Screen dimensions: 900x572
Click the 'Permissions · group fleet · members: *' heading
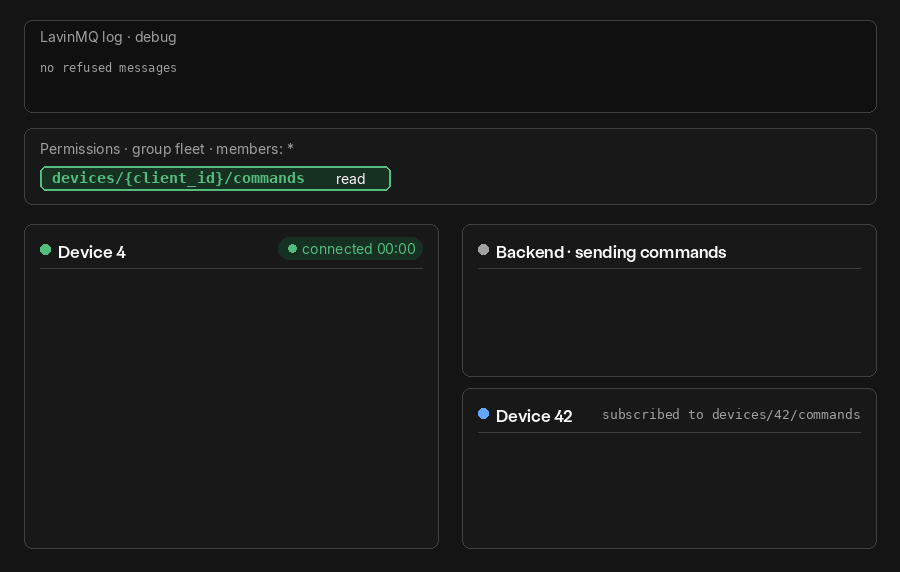[x=166, y=149]
